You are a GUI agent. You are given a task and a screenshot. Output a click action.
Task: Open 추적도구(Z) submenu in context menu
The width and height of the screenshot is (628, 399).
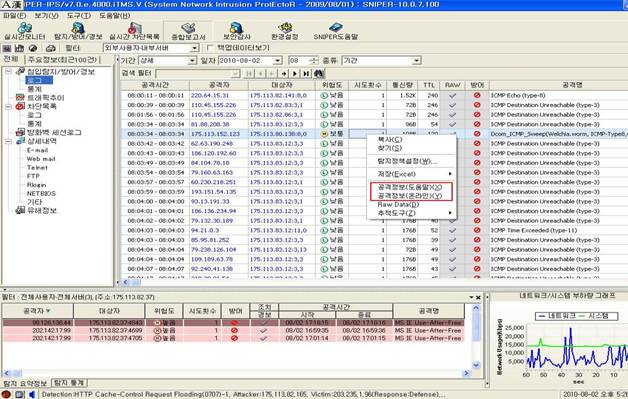pyautogui.click(x=411, y=213)
